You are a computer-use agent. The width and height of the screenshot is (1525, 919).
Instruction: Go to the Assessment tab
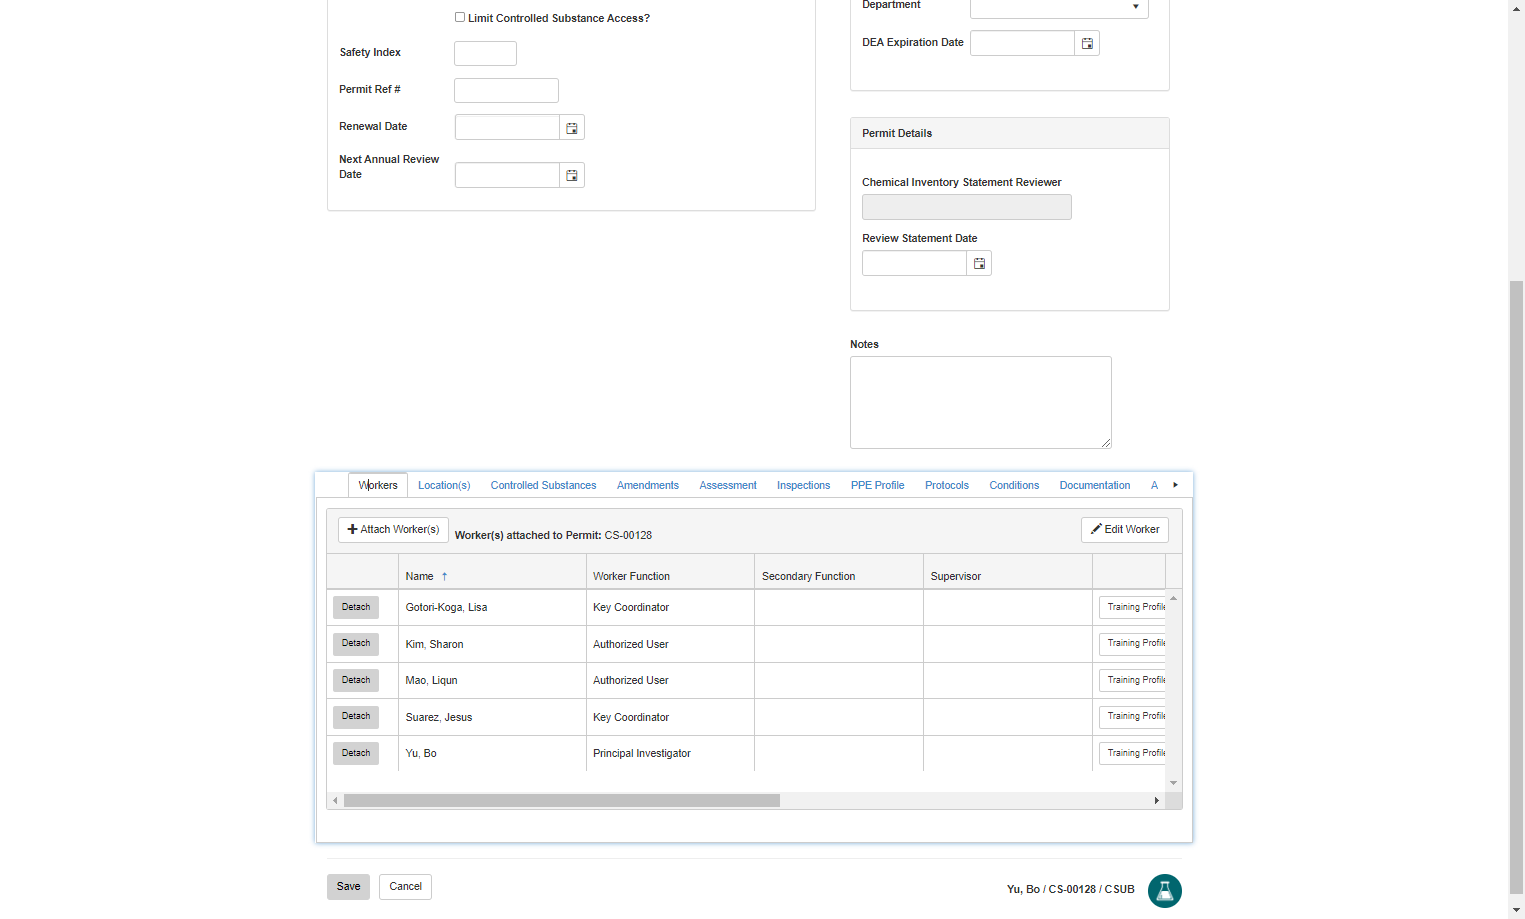pyautogui.click(x=728, y=486)
